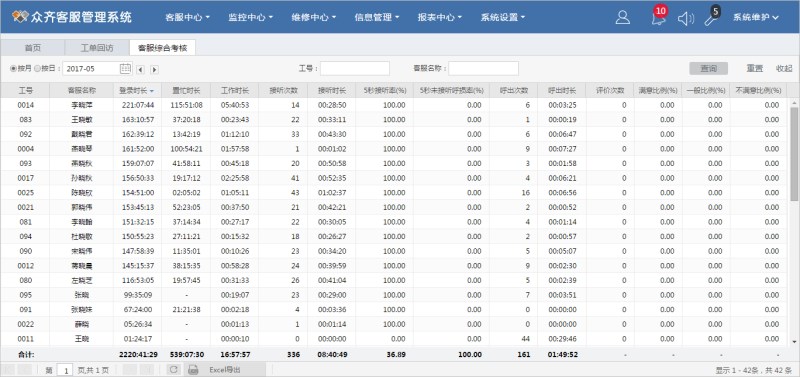
Task: Open the 系统维护 user dropdown
Action: tap(756, 17)
